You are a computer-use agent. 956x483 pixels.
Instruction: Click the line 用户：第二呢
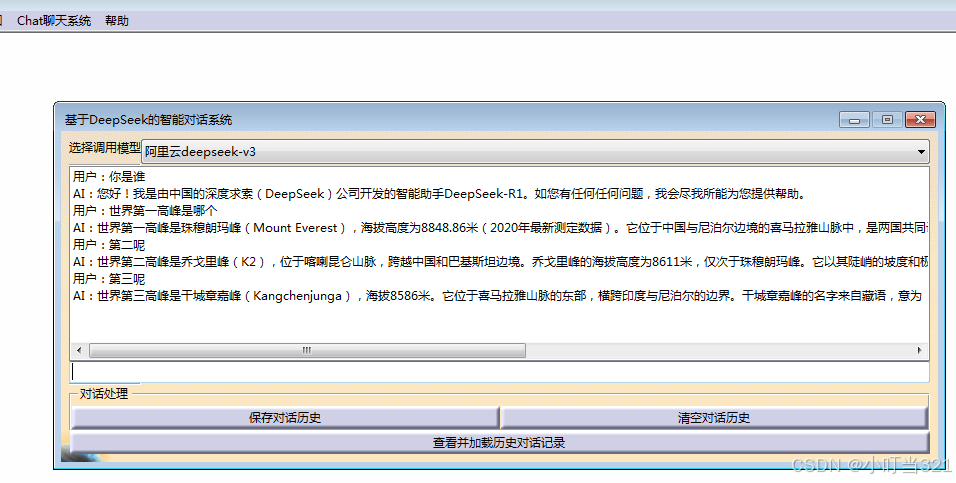pyautogui.click(x=109, y=245)
